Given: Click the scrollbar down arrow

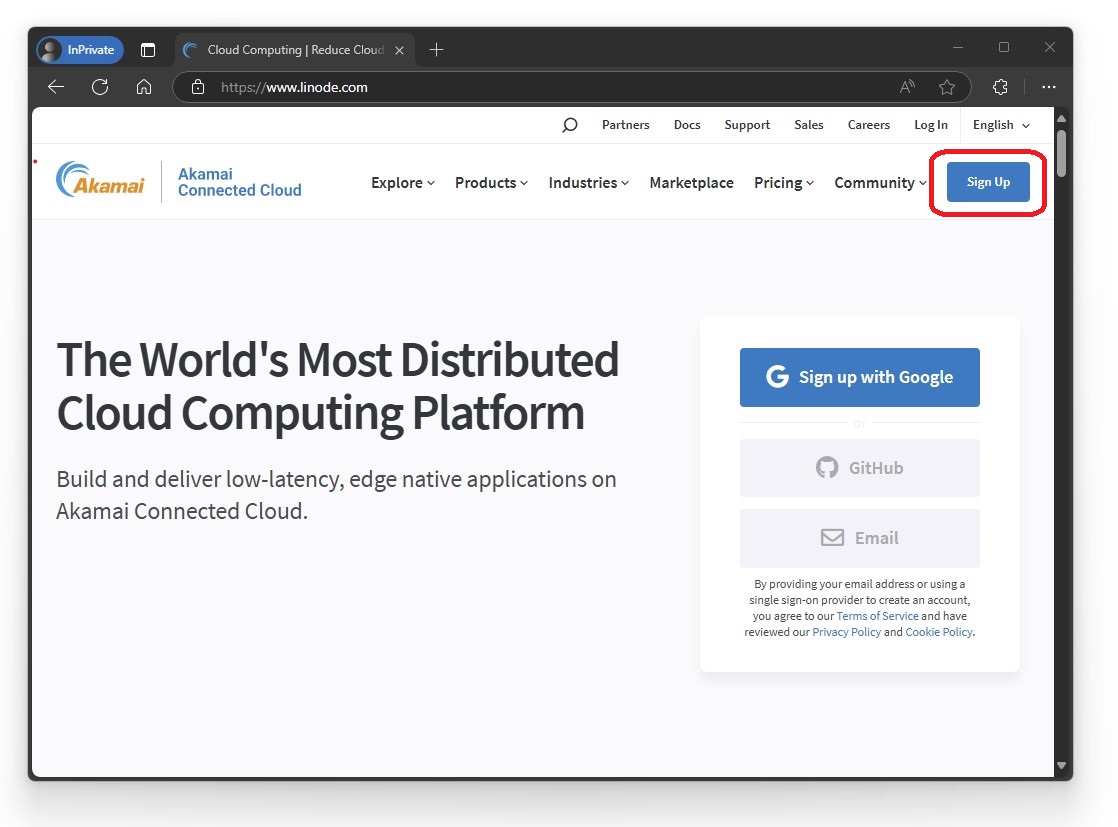Looking at the screenshot, I should 1061,766.
